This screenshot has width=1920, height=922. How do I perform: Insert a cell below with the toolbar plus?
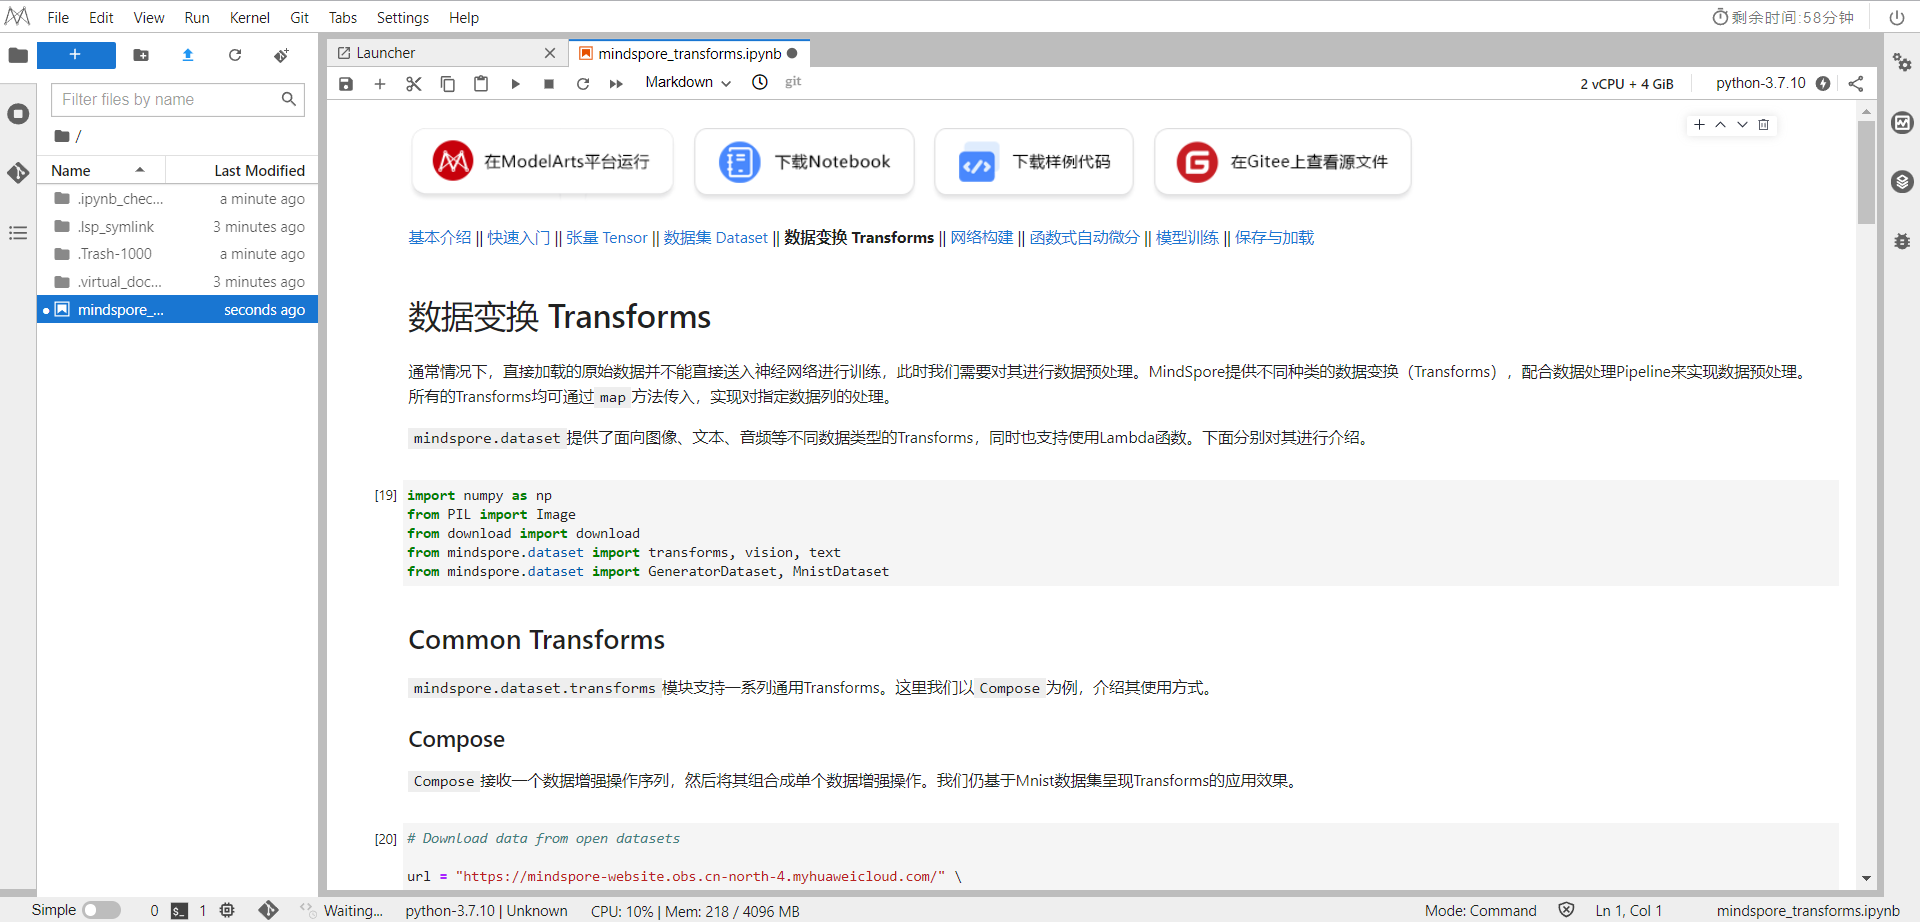tap(380, 84)
